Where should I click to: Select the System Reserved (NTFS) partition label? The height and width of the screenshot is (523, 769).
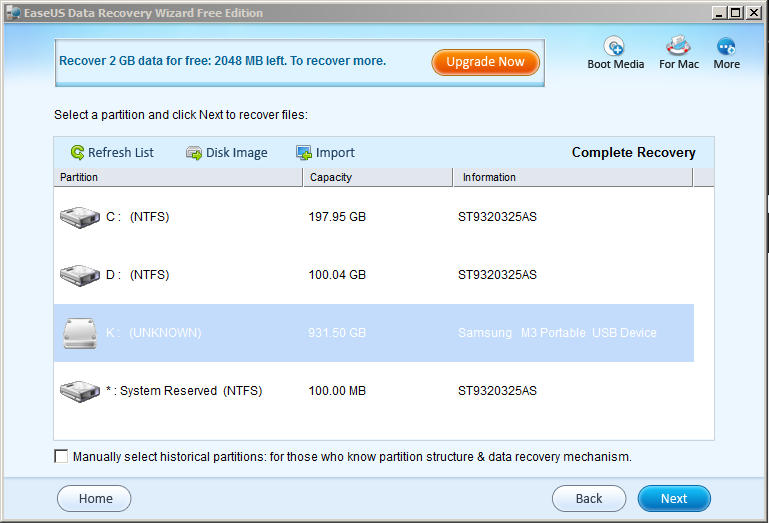coord(184,391)
